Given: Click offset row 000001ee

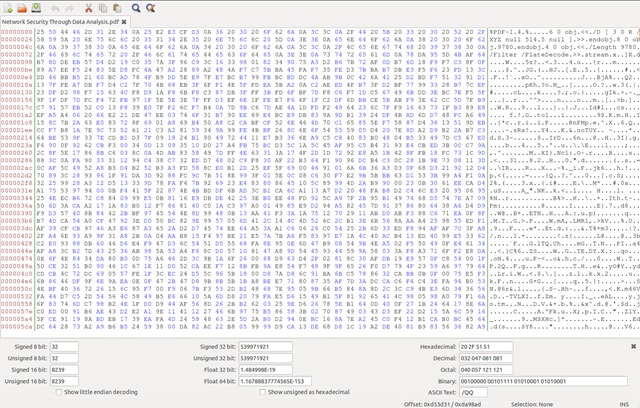Looking at the screenshot, I should point(17,130).
